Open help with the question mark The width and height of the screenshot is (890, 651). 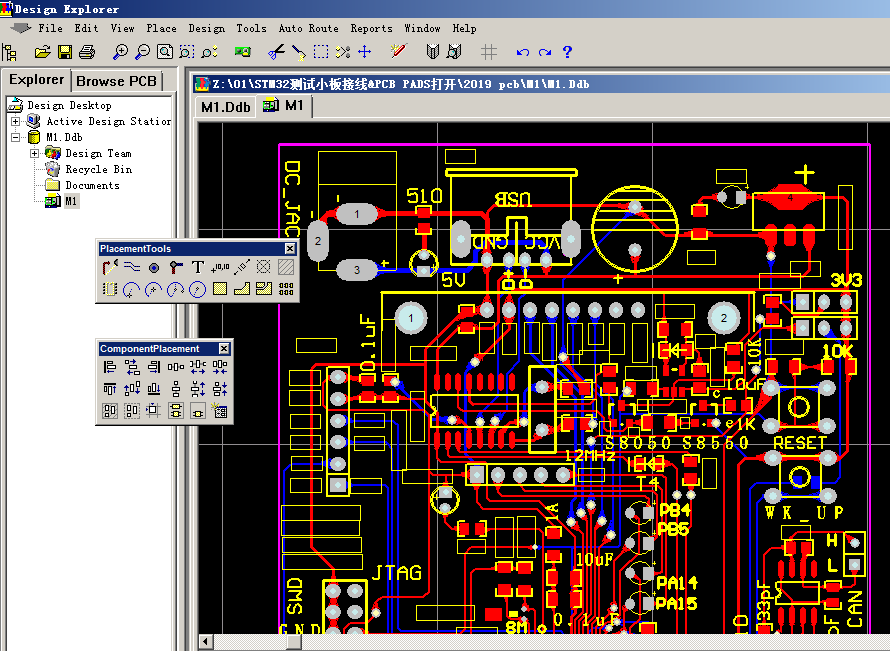[567, 52]
